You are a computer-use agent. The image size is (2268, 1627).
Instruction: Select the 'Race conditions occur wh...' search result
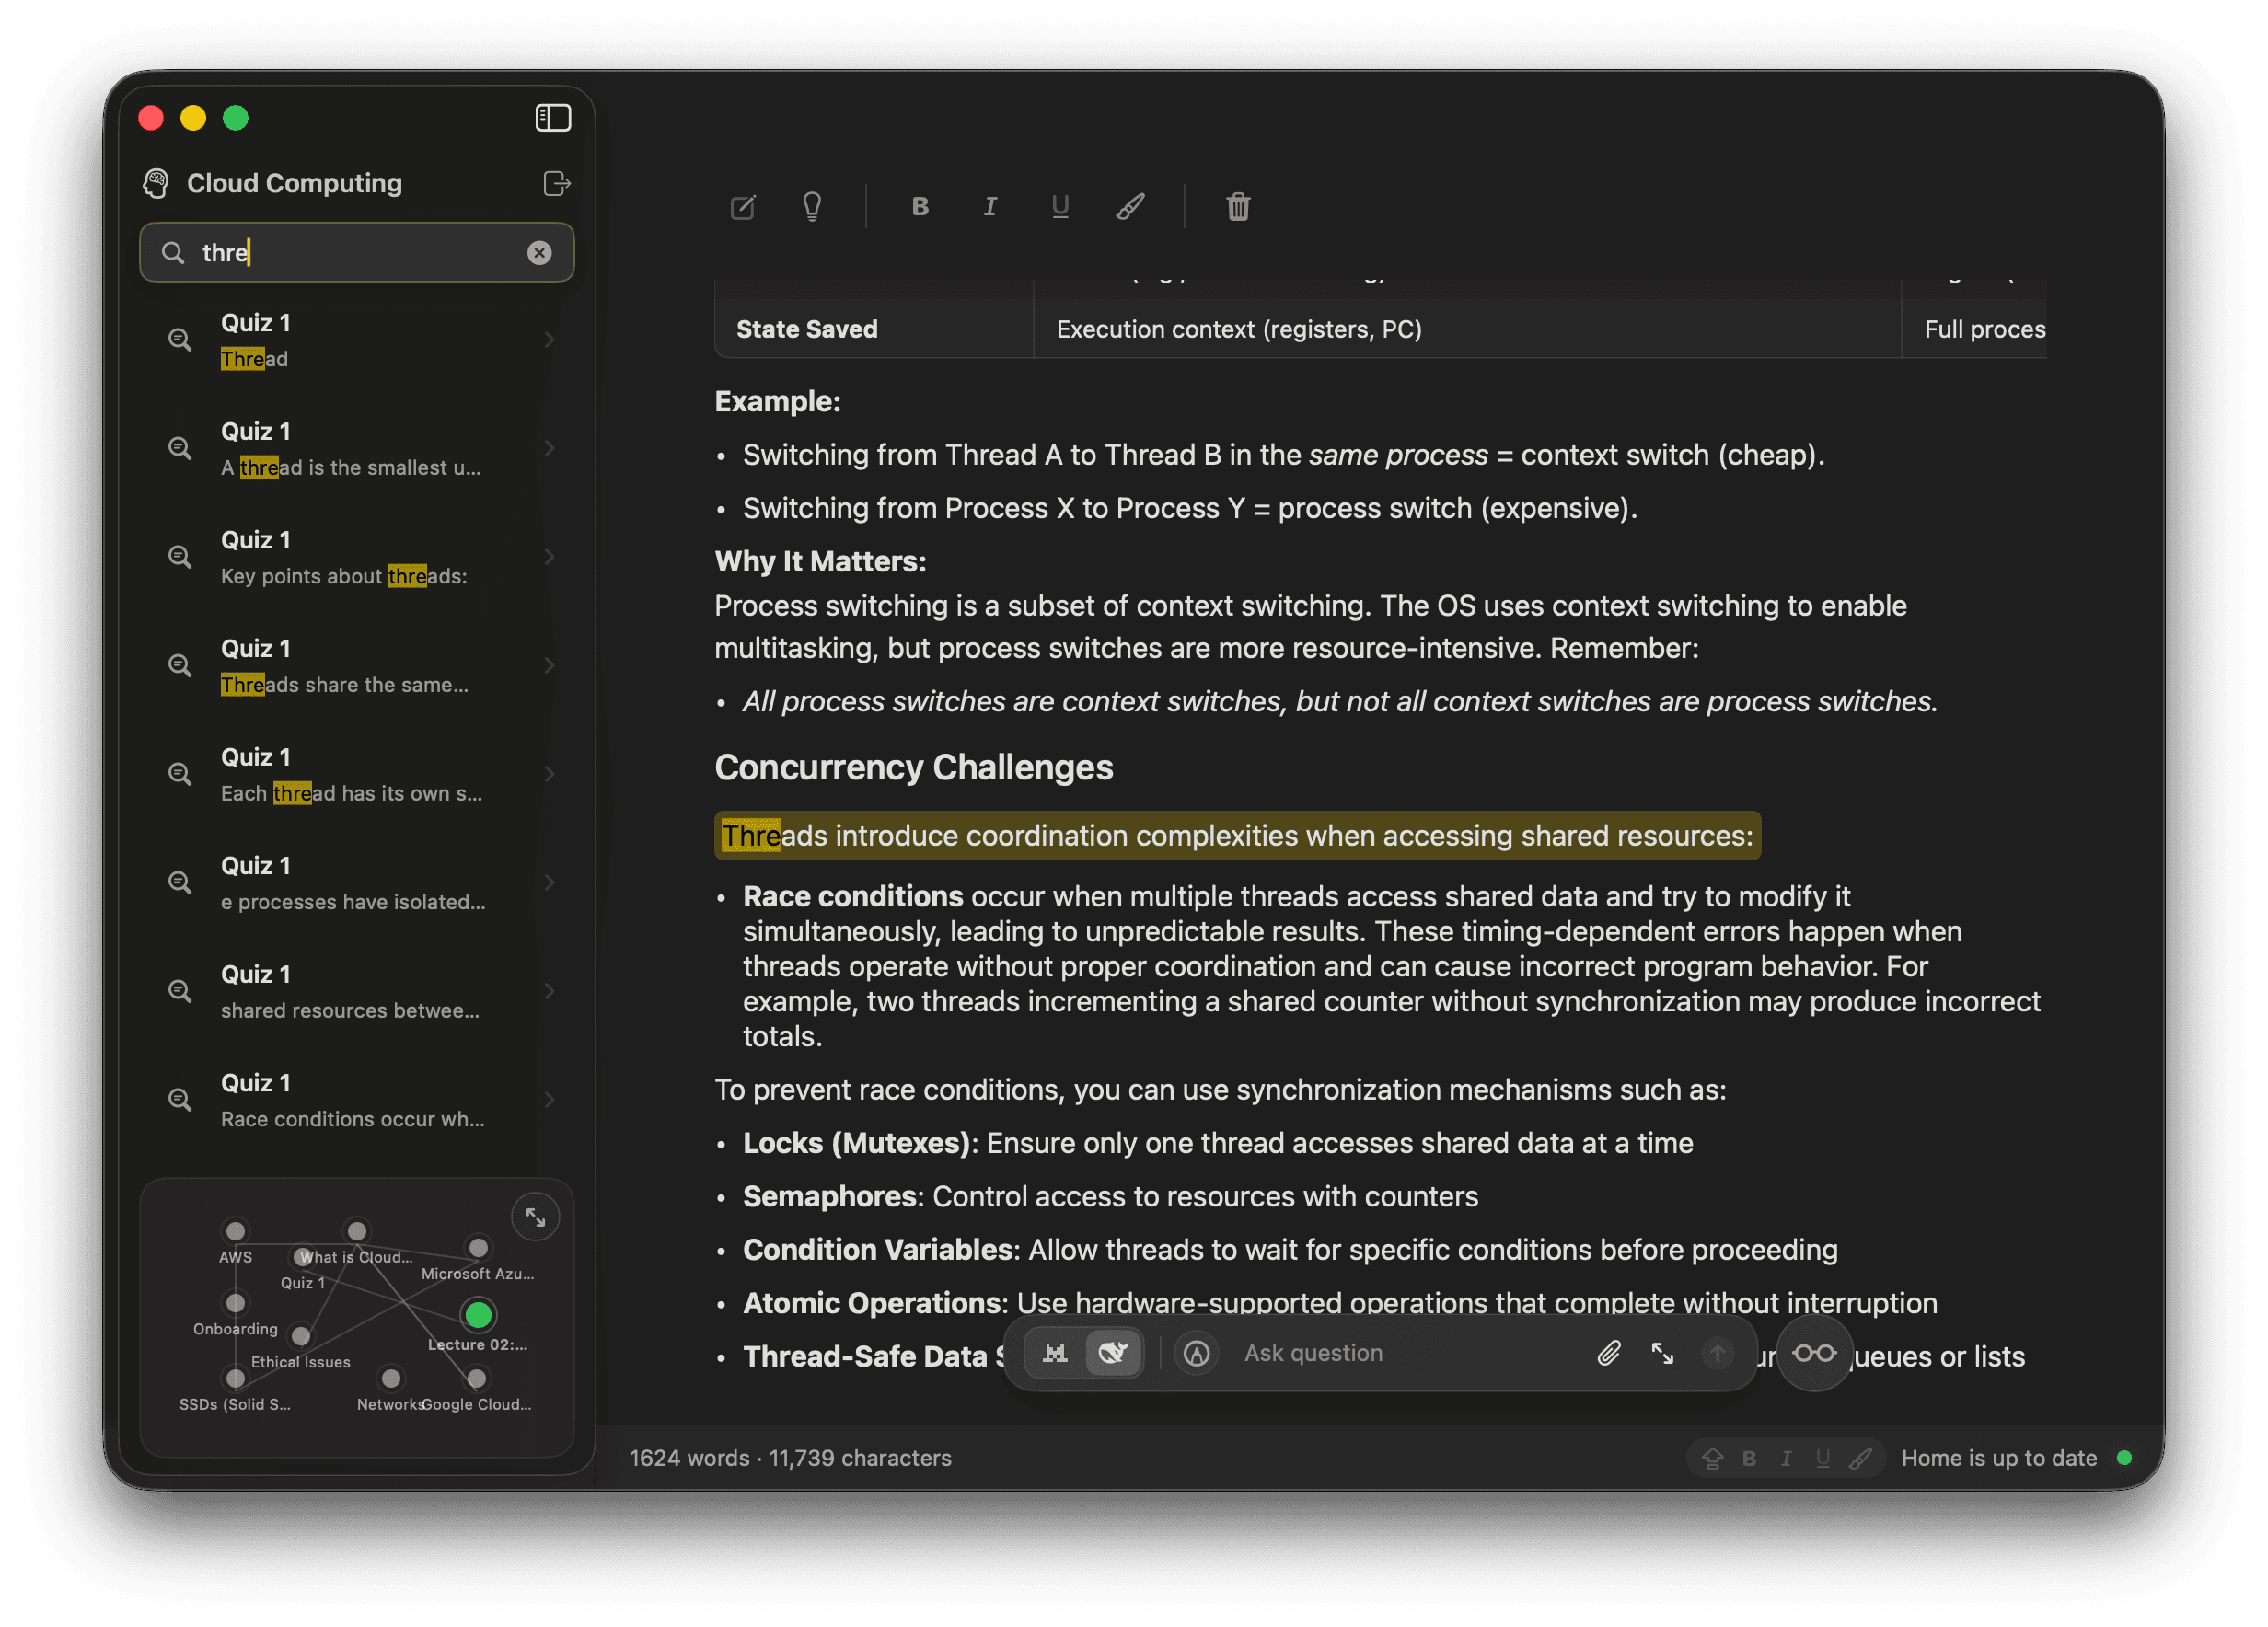coord(357,1100)
